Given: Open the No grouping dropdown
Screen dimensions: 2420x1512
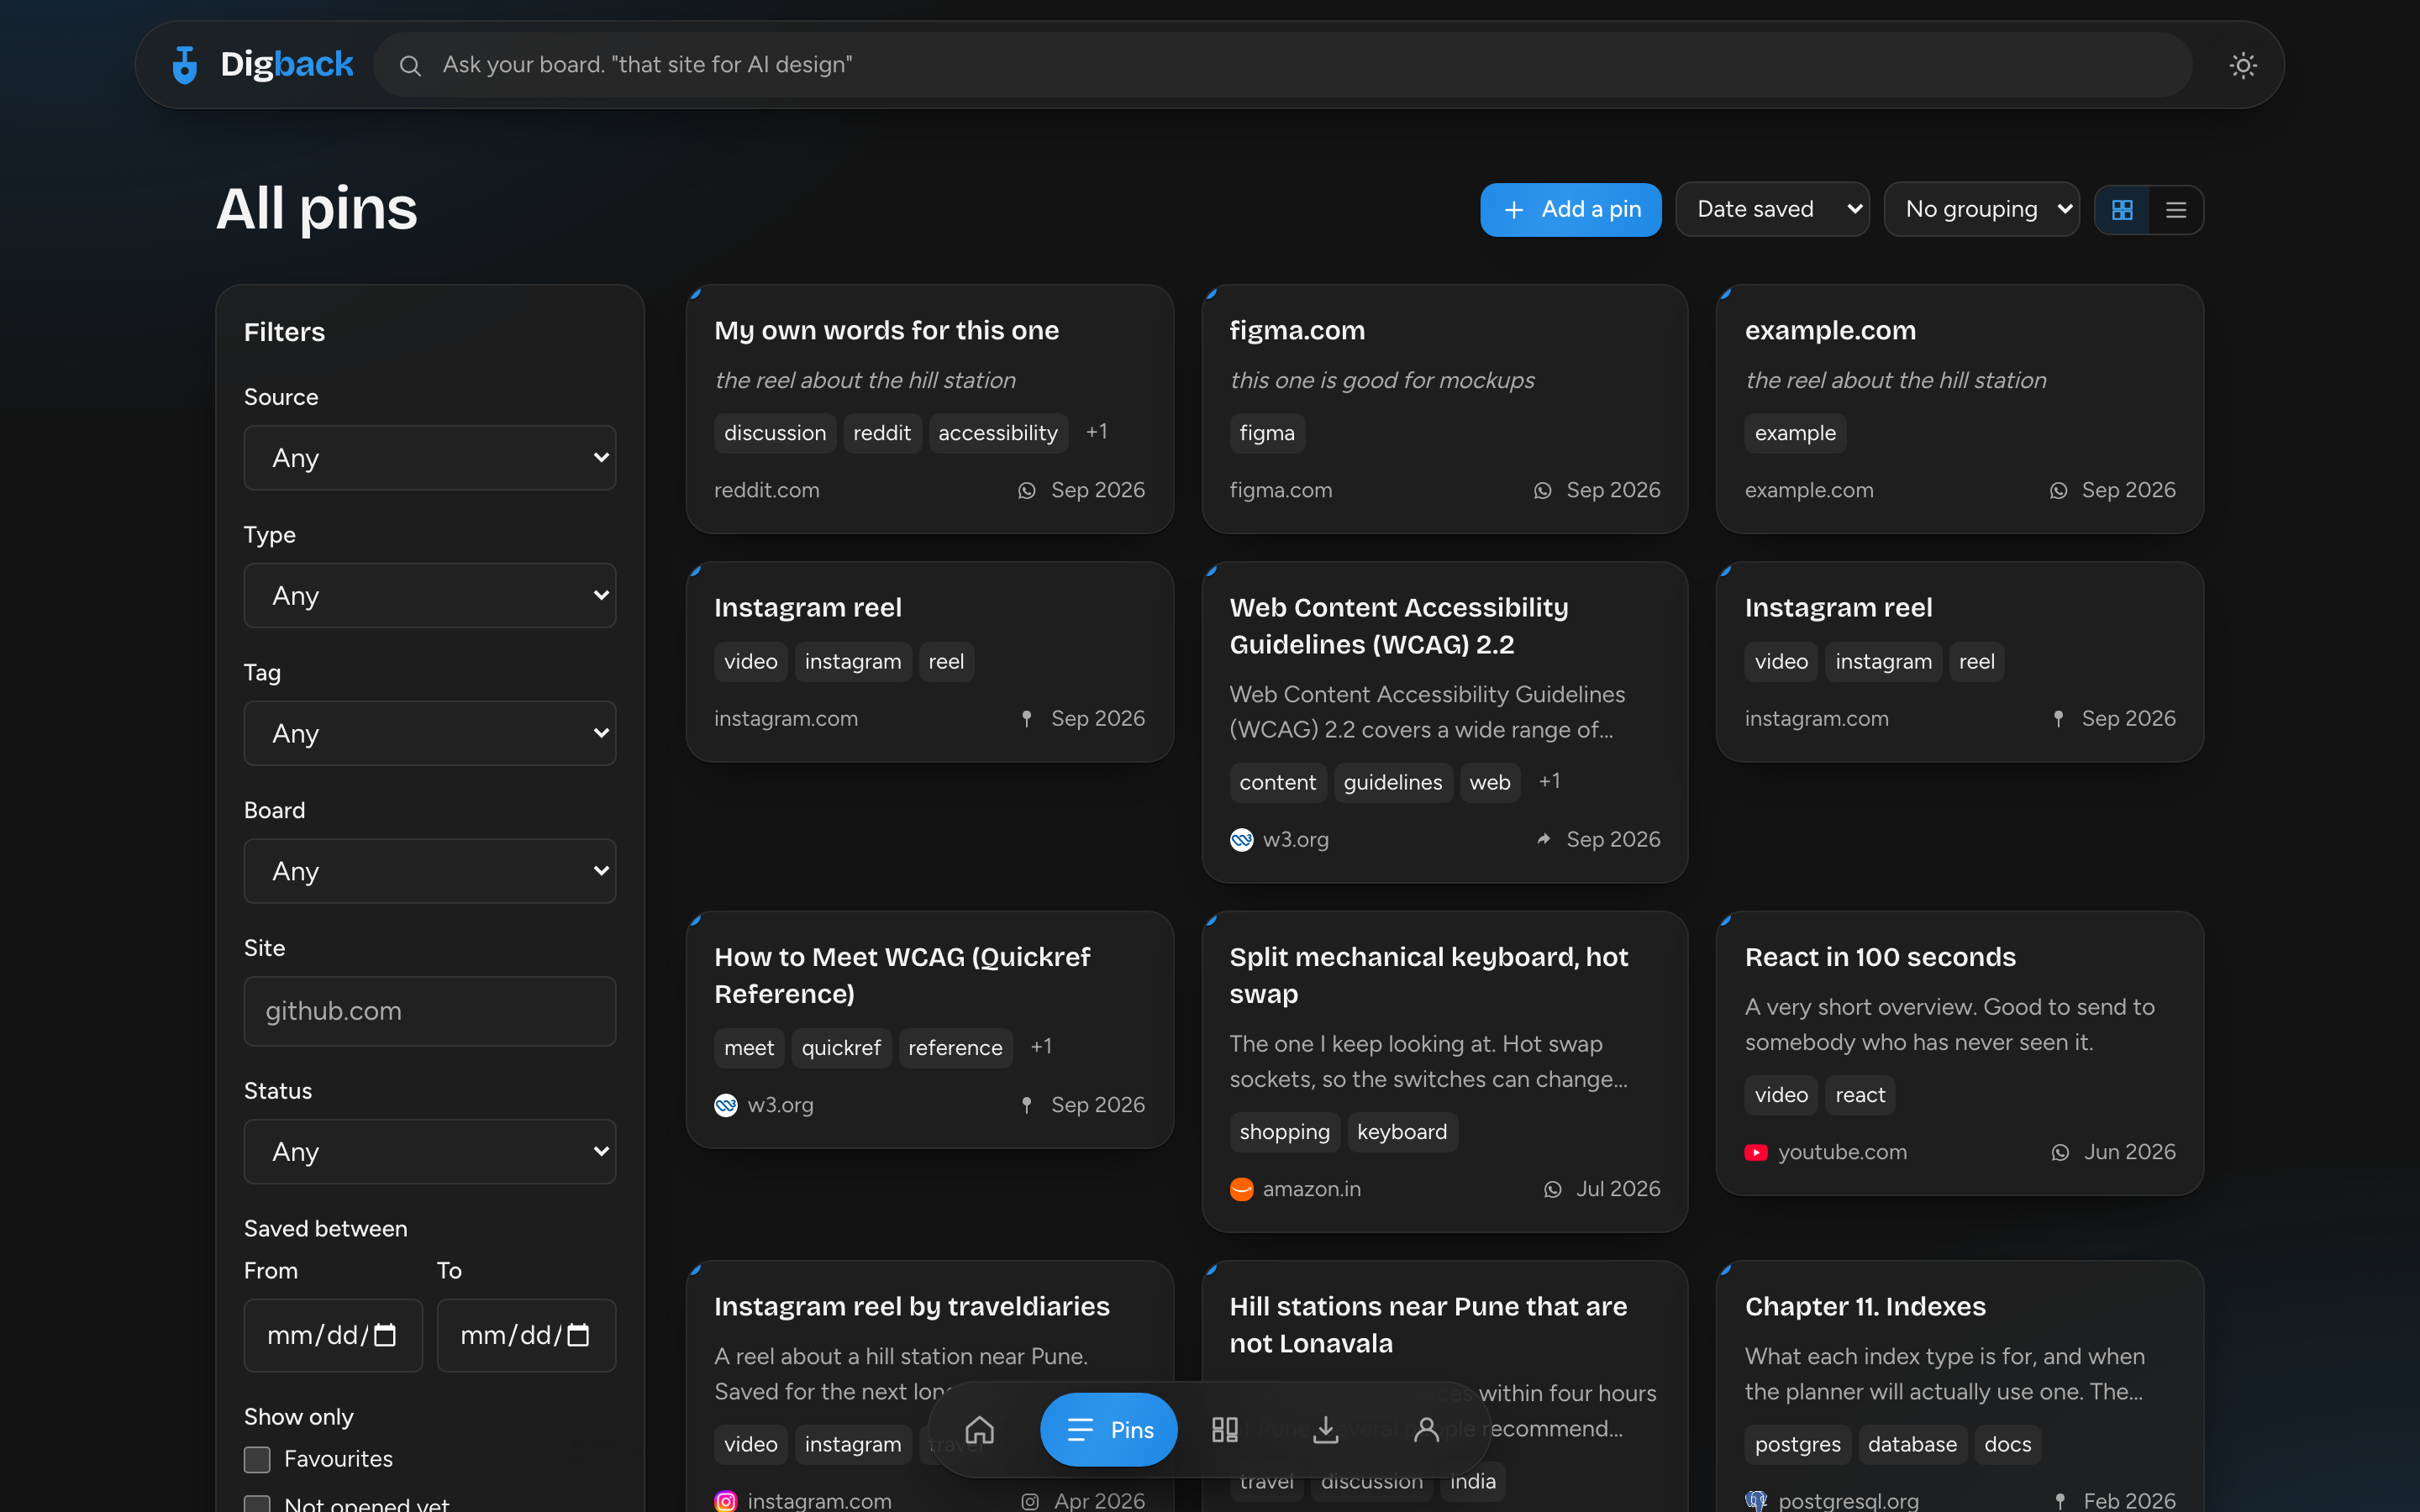Looking at the screenshot, I should (x=1981, y=209).
